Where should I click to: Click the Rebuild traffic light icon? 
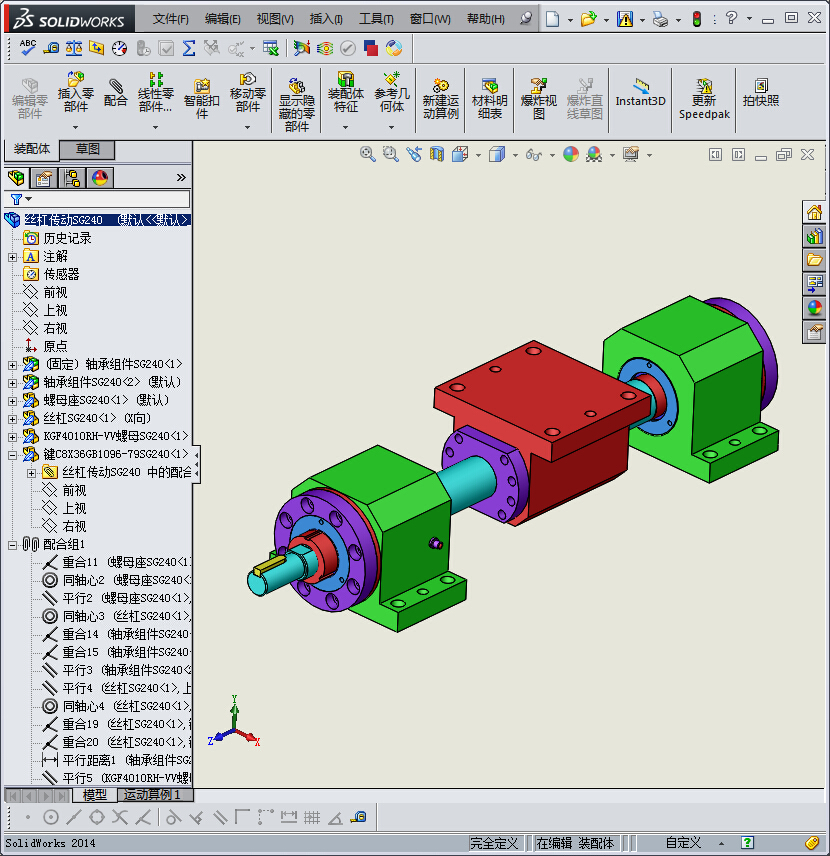pos(697,20)
